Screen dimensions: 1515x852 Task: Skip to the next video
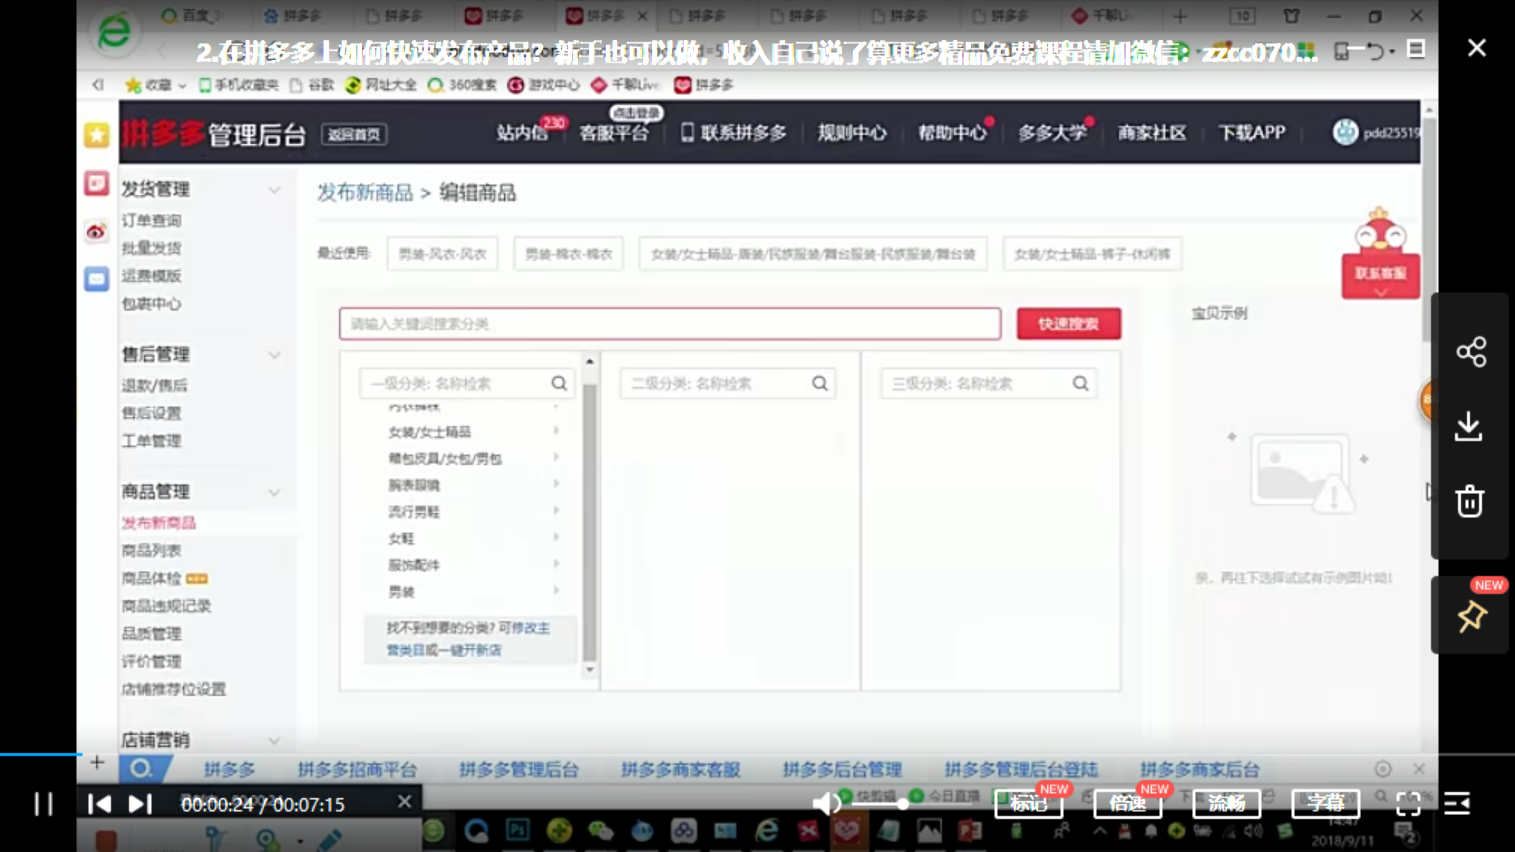140,803
